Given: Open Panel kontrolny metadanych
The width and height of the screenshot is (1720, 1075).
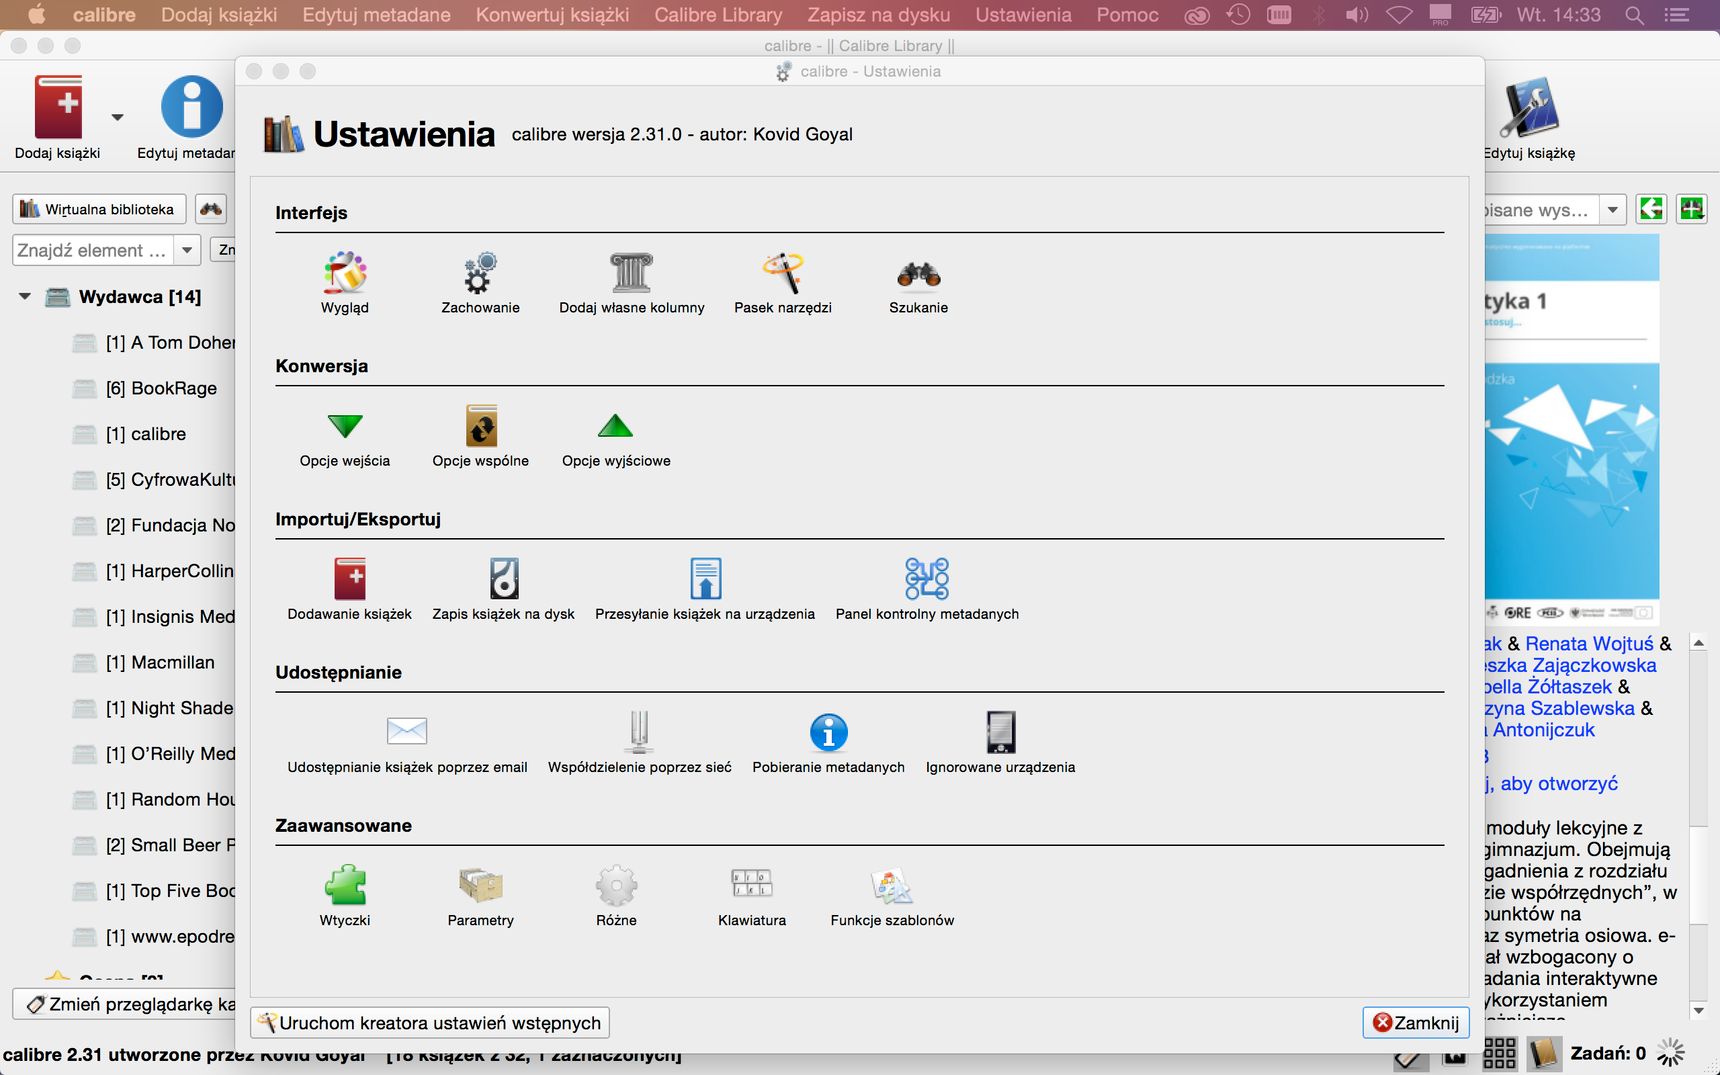Looking at the screenshot, I should click(x=927, y=590).
